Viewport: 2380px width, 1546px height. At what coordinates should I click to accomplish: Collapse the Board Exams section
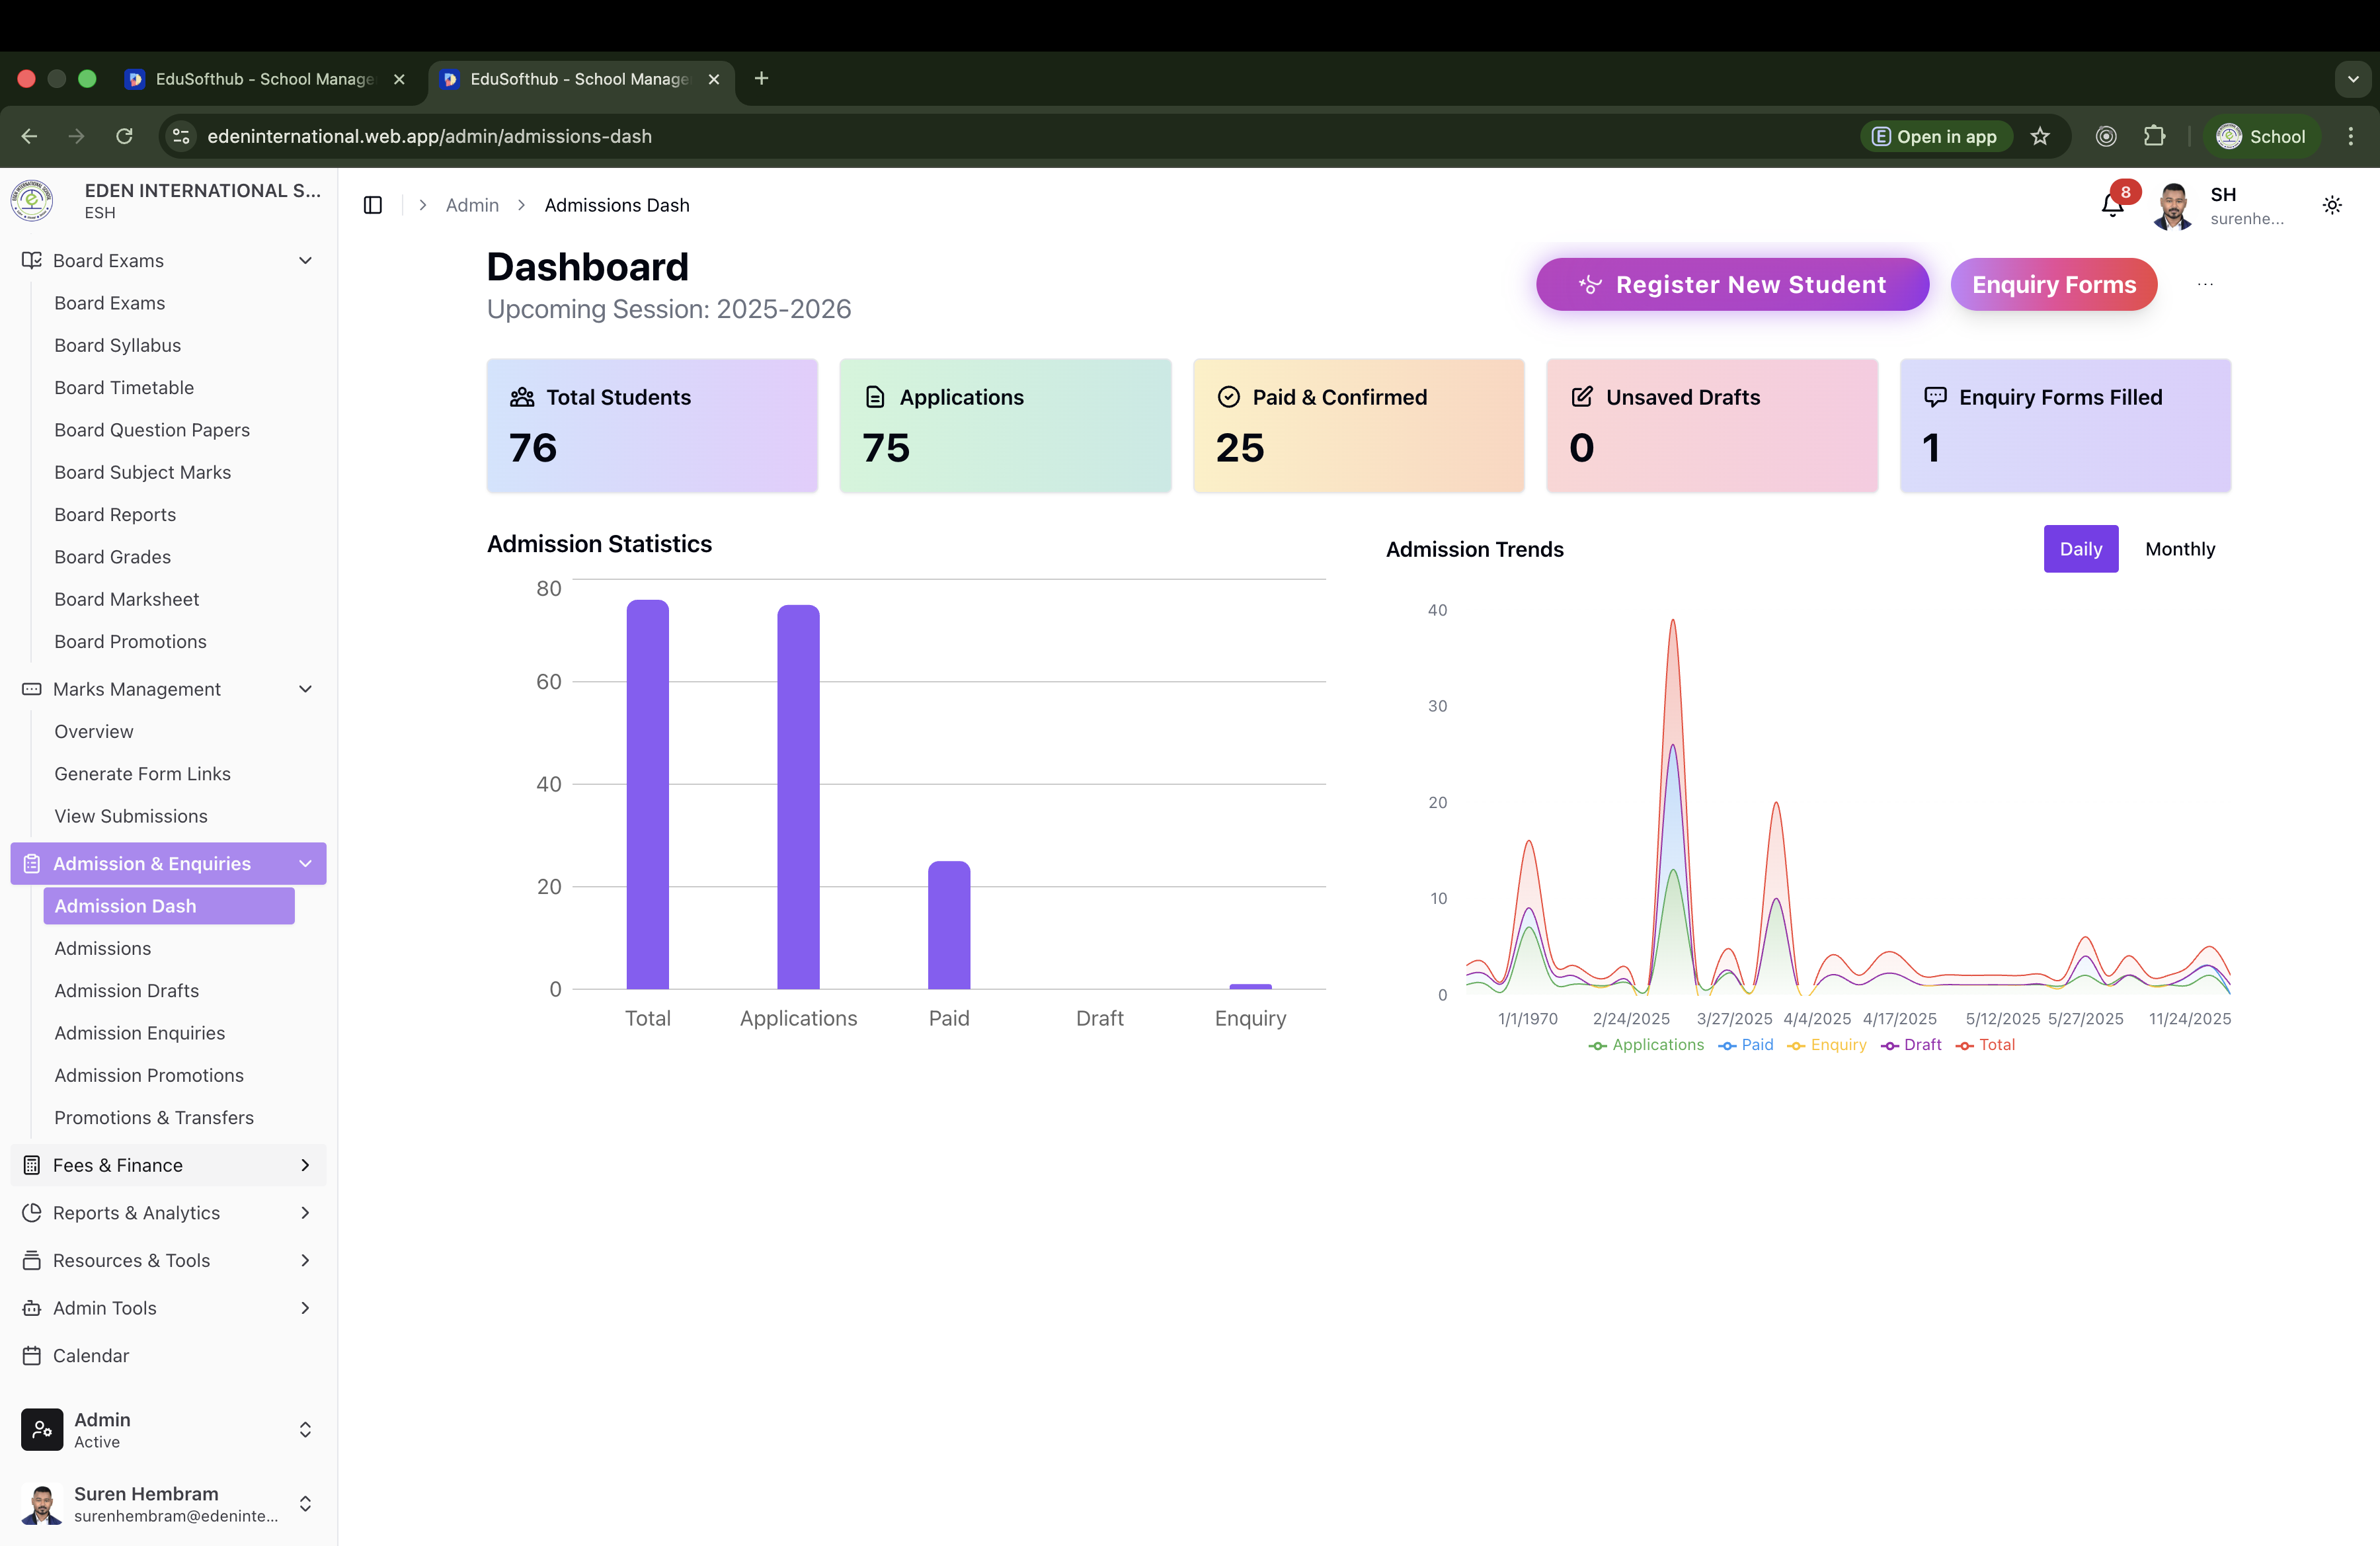305,261
